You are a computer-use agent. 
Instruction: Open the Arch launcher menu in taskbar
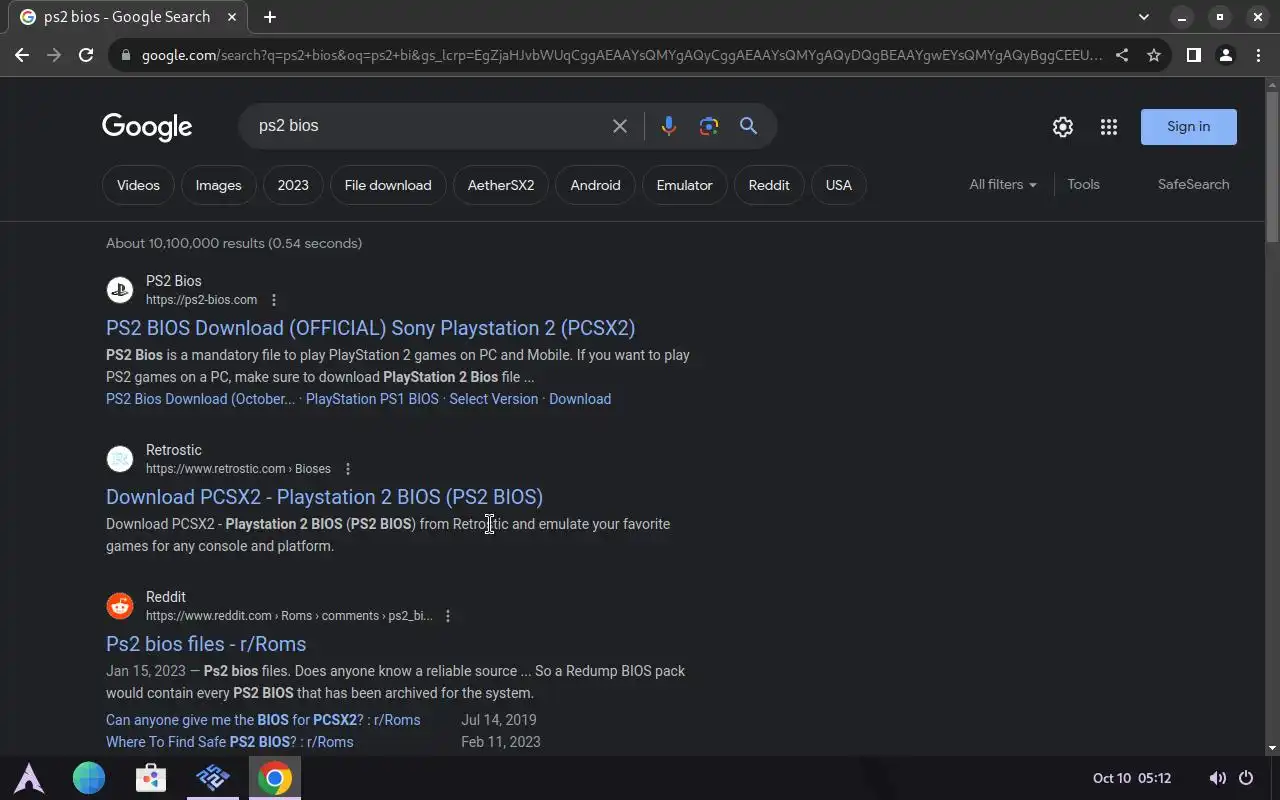click(x=28, y=778)
